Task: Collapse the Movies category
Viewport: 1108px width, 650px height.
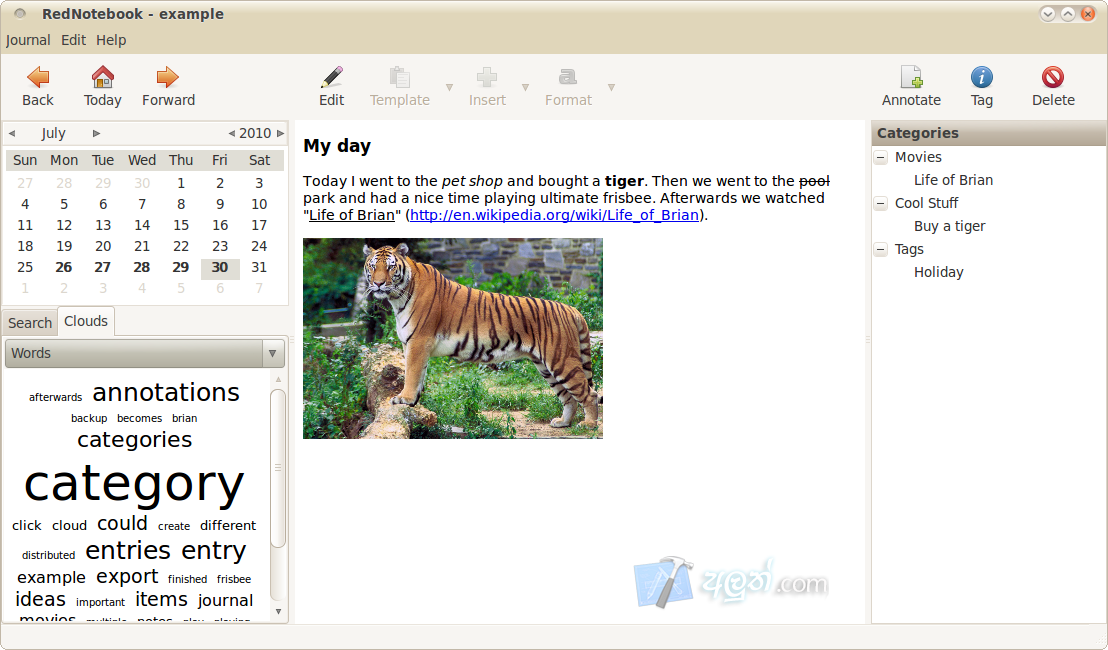Action: 881,157
